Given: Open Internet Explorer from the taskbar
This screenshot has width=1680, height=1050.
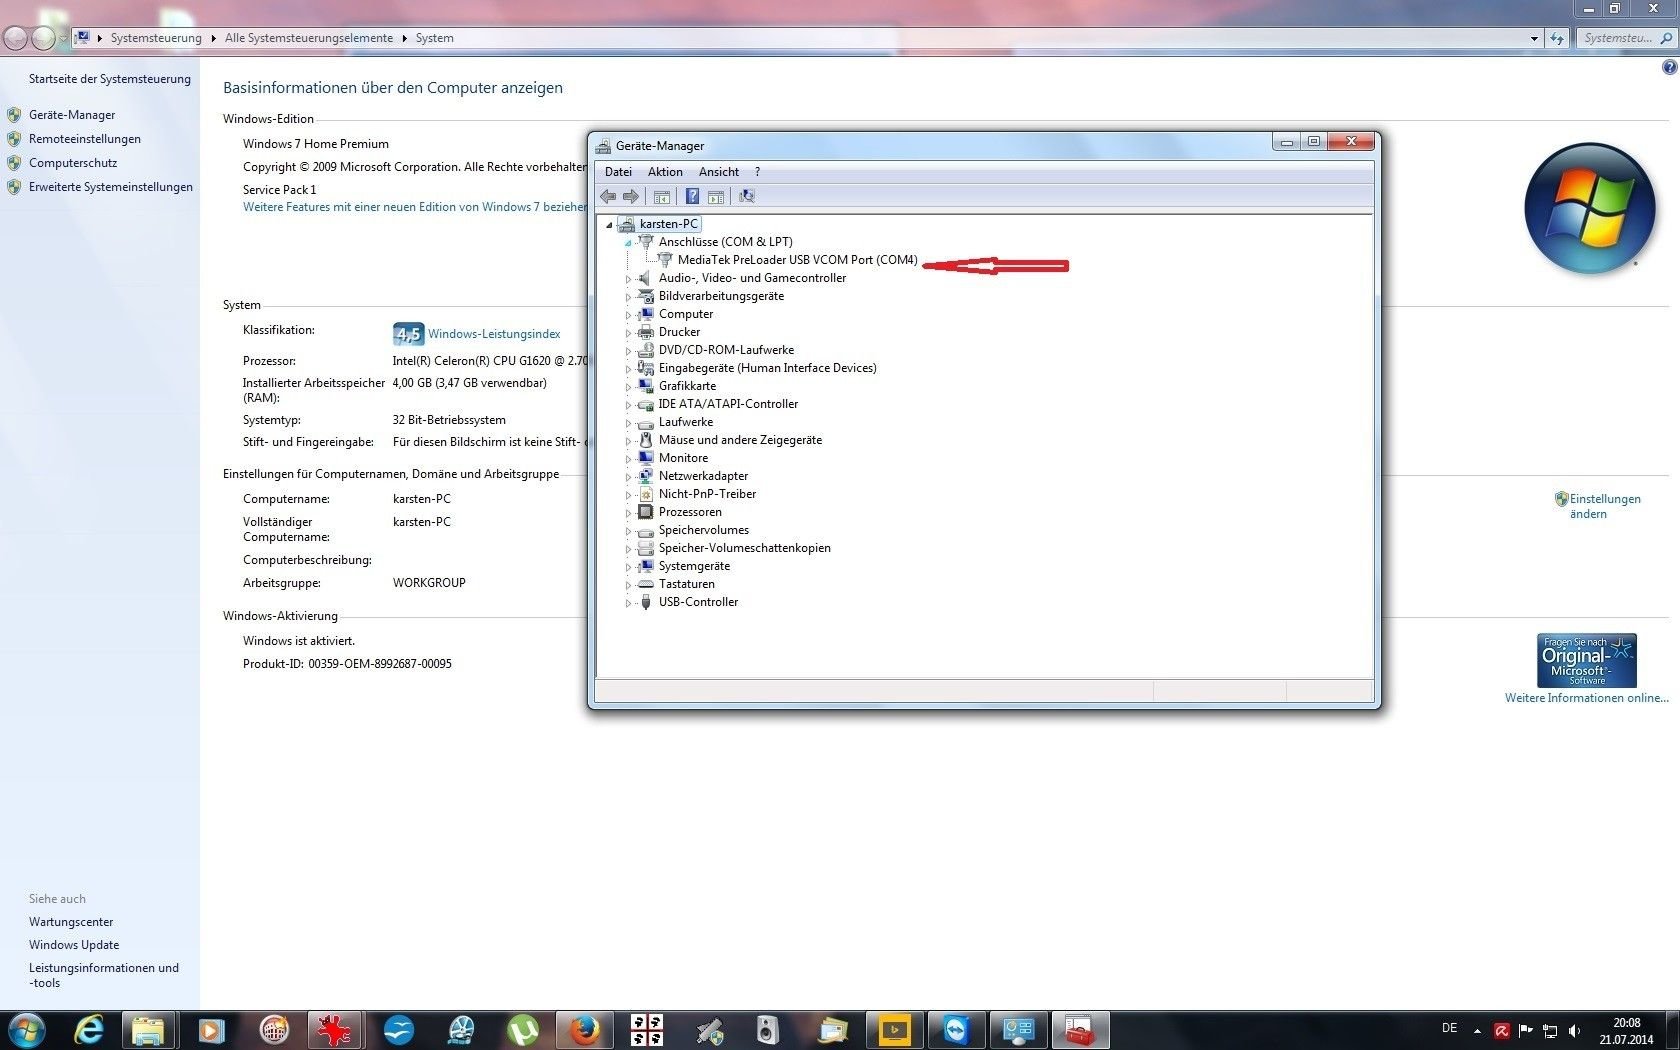Looking at the screenshot, I should (89, 1030).
